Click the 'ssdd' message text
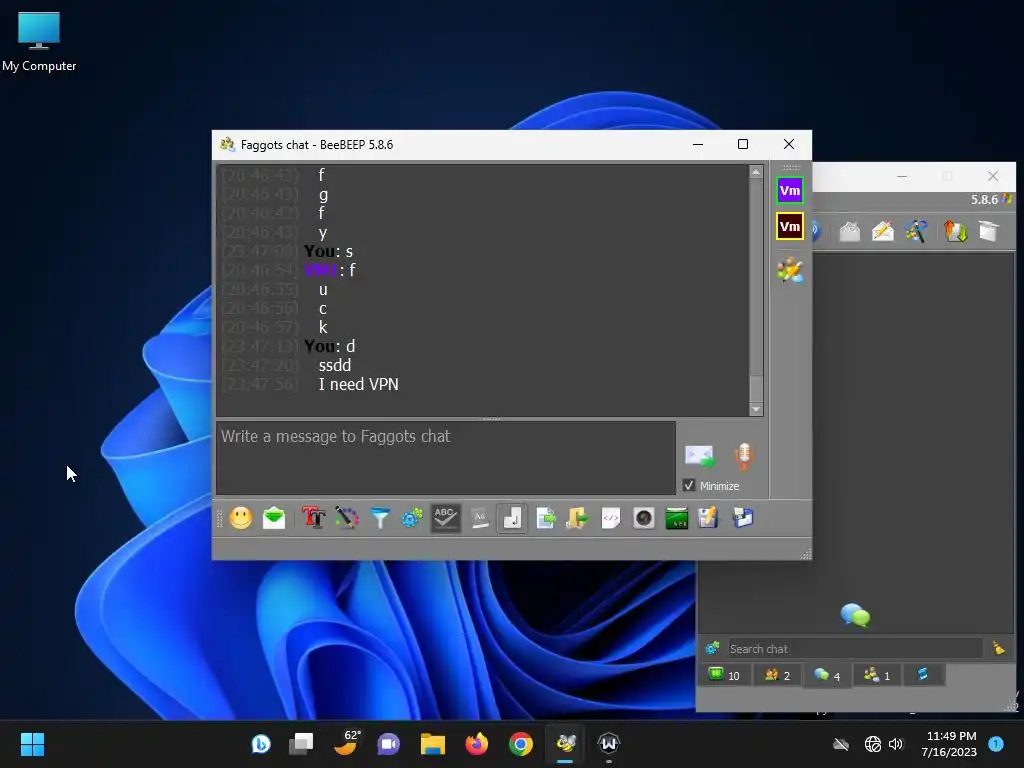The image size is (1024, 768). coord(335,365)
